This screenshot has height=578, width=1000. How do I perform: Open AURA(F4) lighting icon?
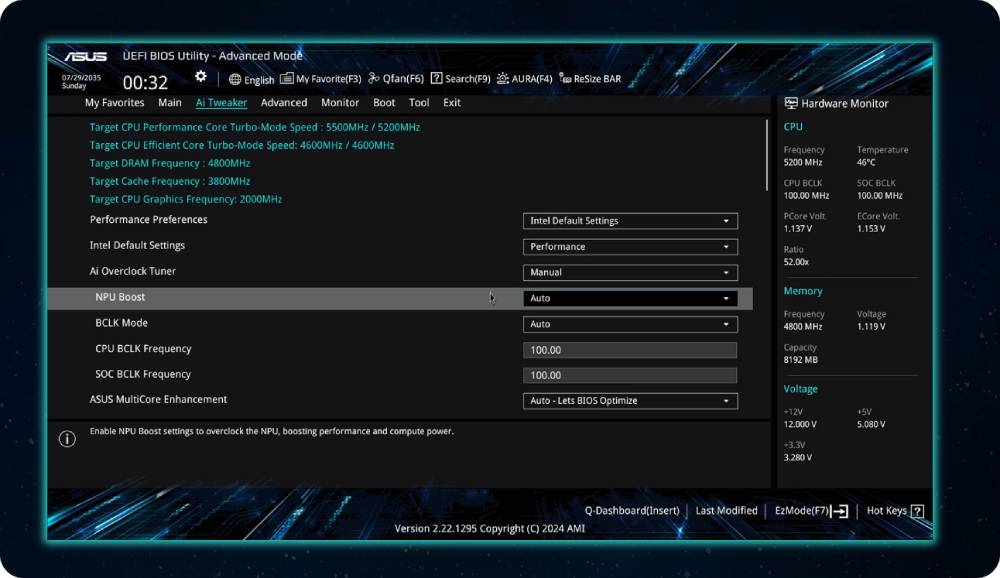click(x=503, y=79)
